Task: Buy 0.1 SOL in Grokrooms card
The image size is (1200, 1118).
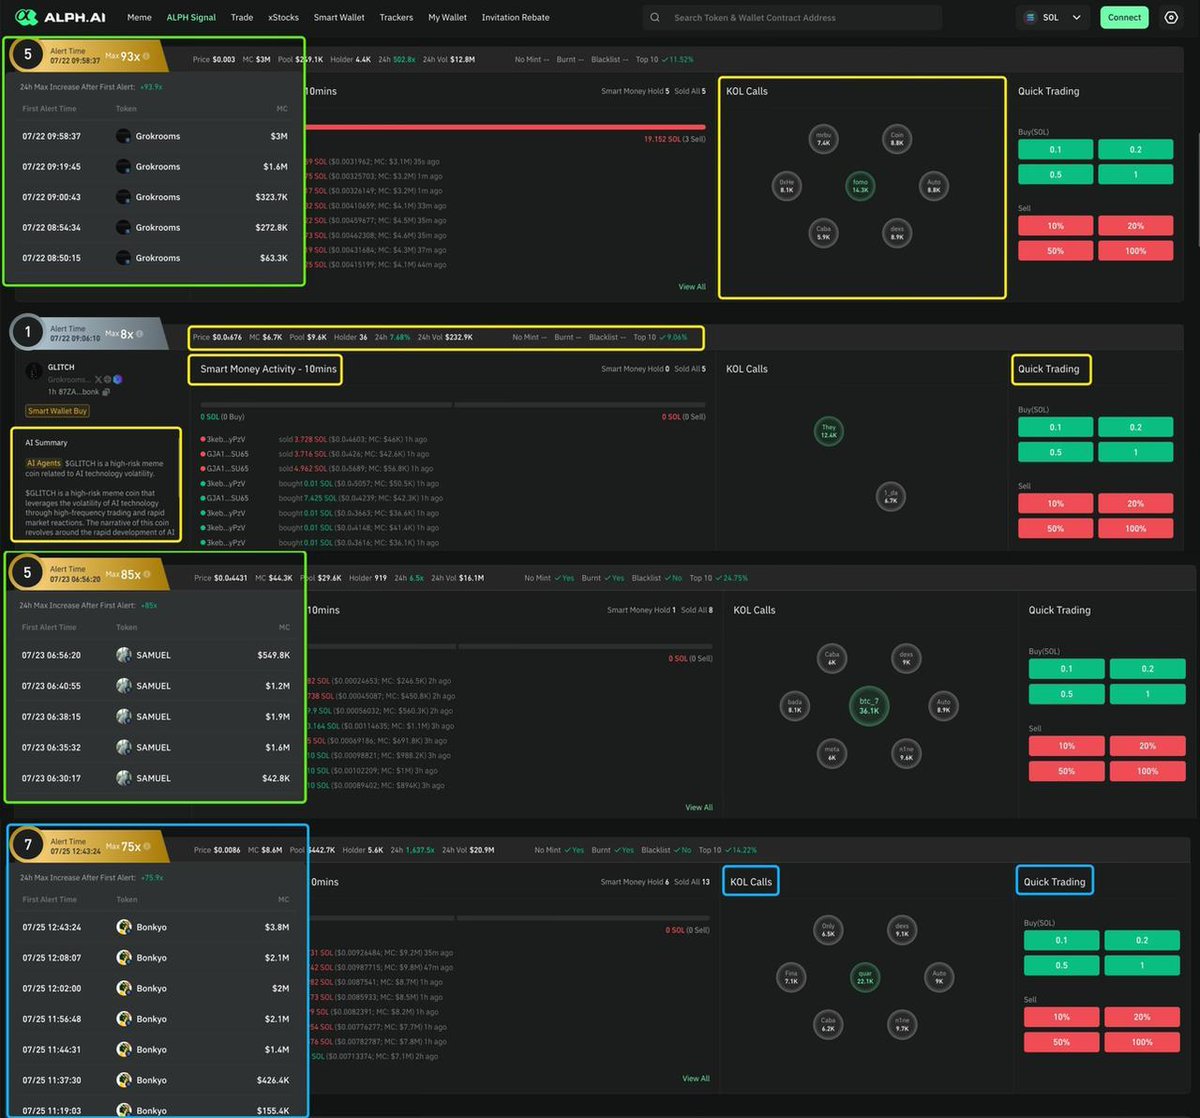Action: pyautogui.click(x=1055, y=150)
